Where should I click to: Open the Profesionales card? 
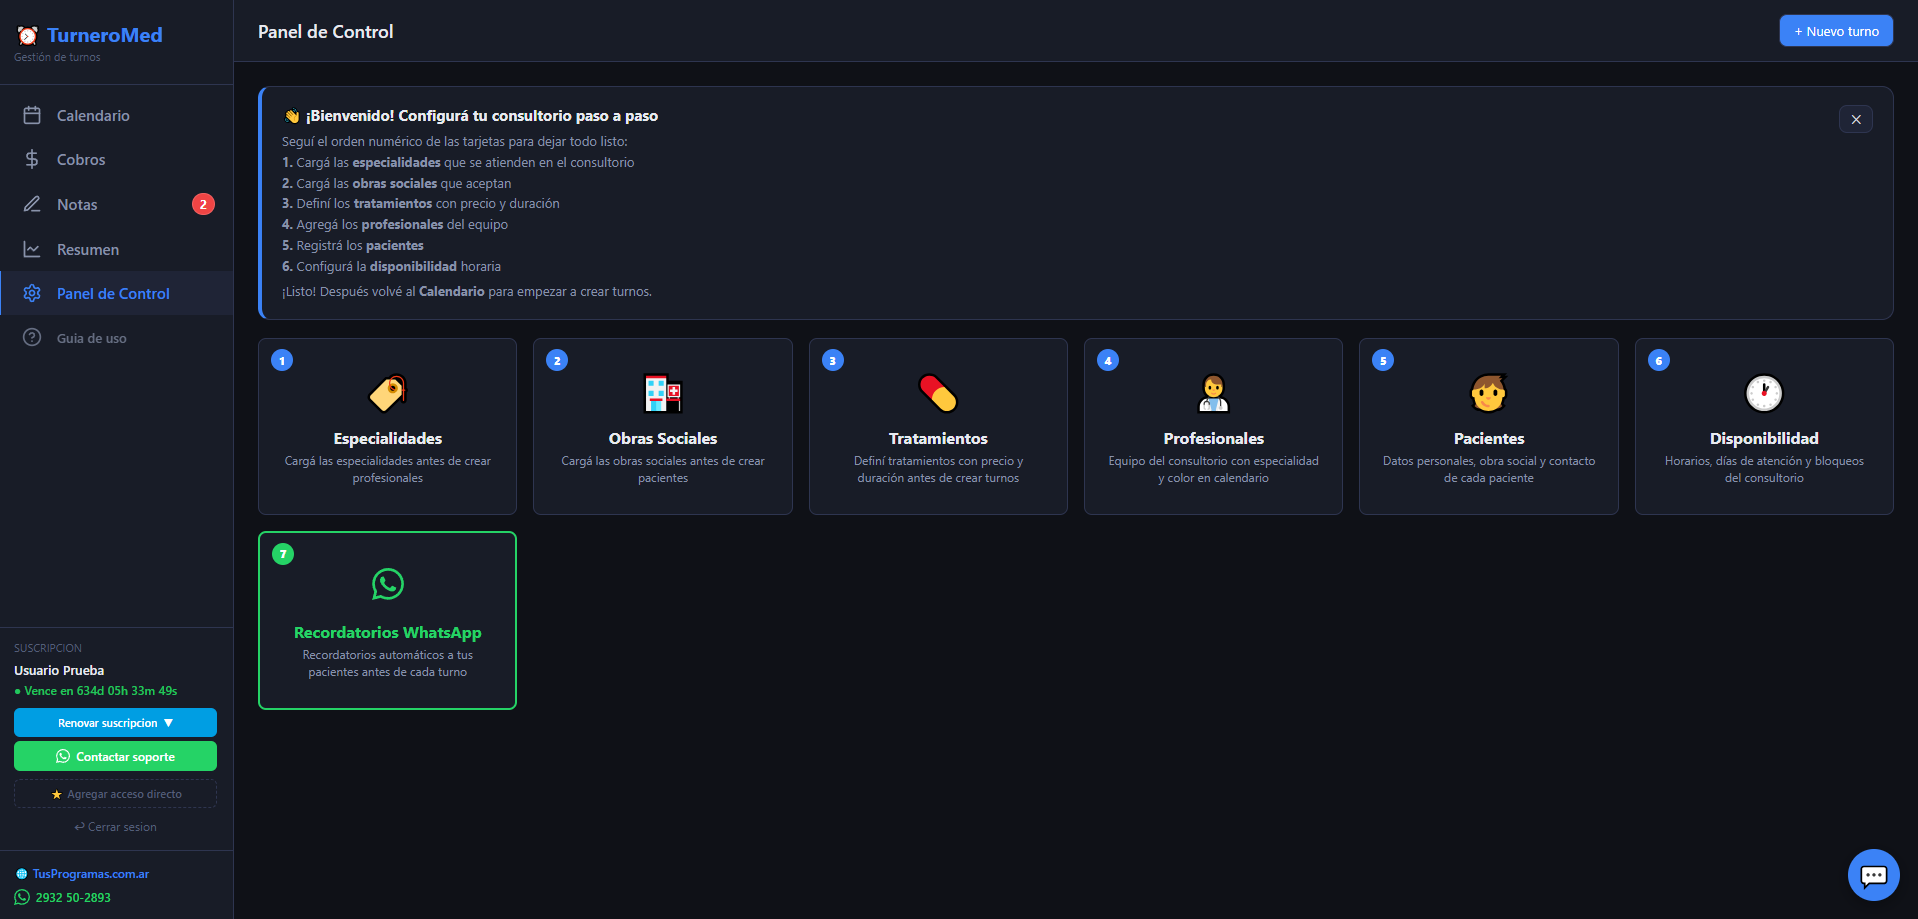point(1212,426)
